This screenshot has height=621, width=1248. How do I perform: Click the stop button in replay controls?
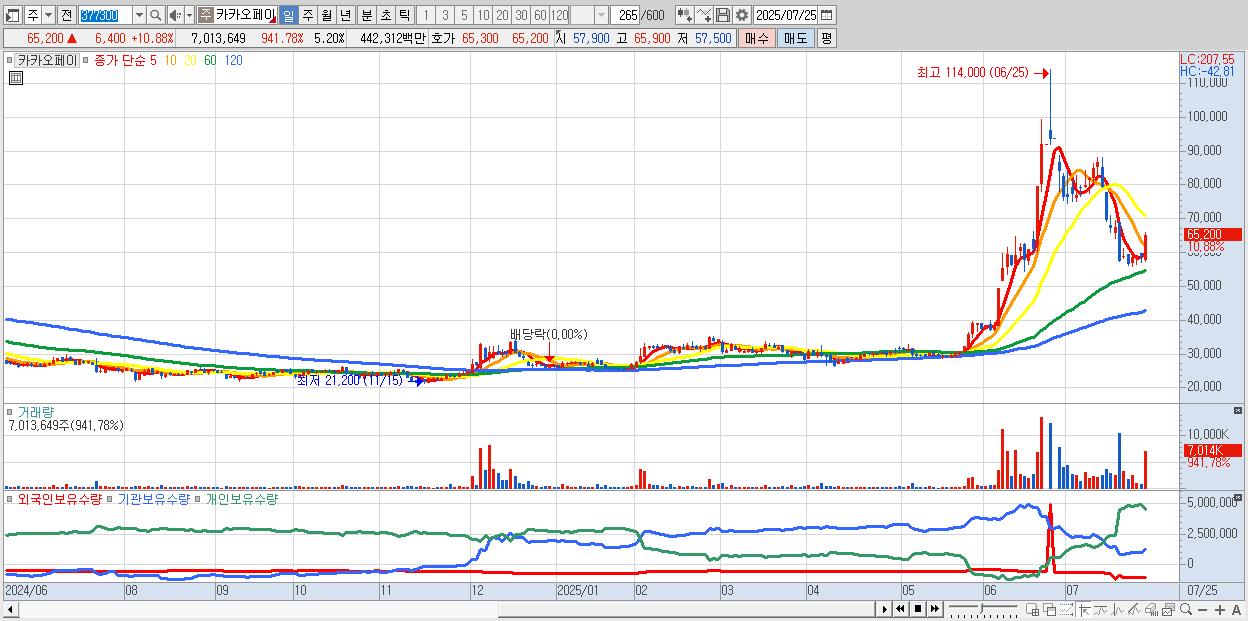pos(918,609)
